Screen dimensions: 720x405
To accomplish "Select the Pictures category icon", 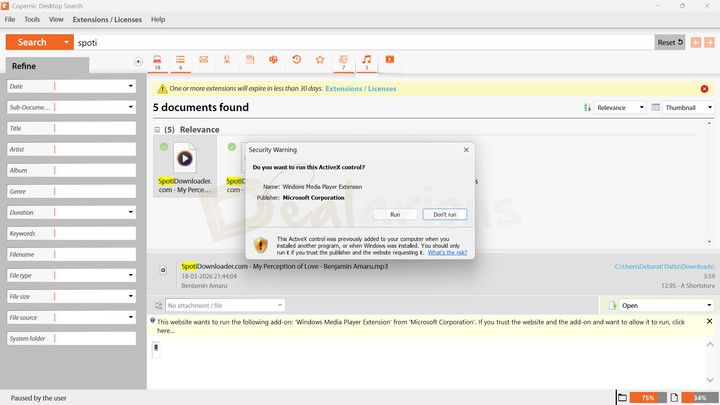I will point(343,62).
